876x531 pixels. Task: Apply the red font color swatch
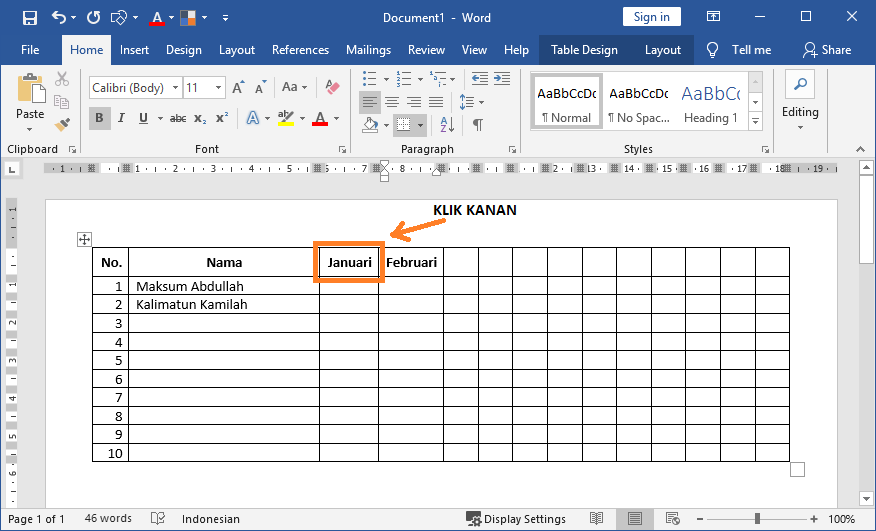pyautogui.click(x=320, y=118)
